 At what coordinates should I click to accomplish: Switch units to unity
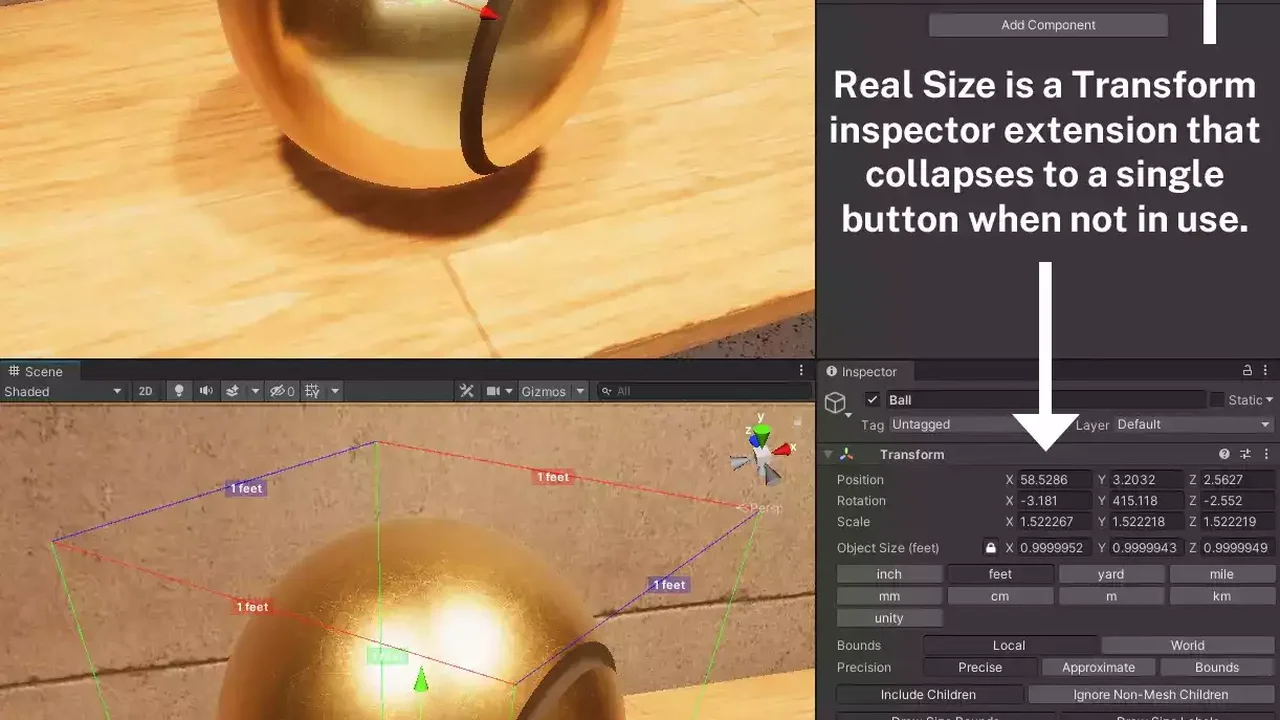click(x=889, y=618)
